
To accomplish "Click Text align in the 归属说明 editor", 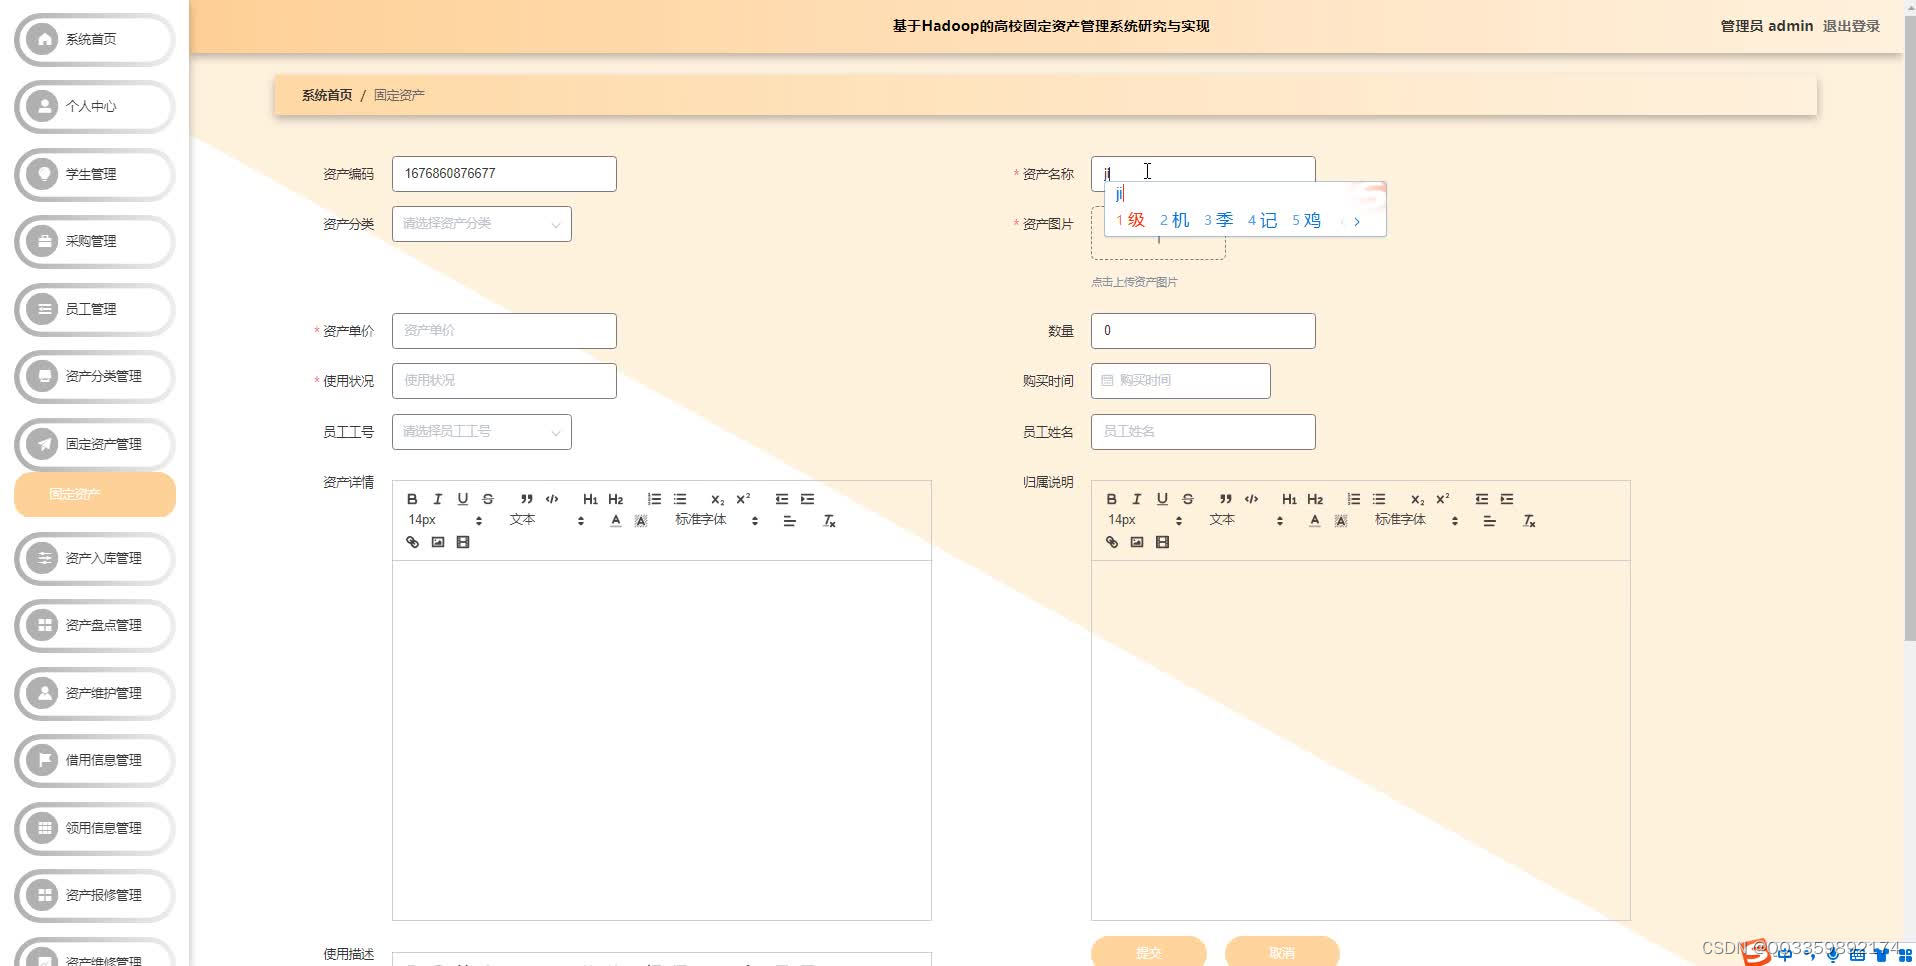I will (x=1489, y=521).
